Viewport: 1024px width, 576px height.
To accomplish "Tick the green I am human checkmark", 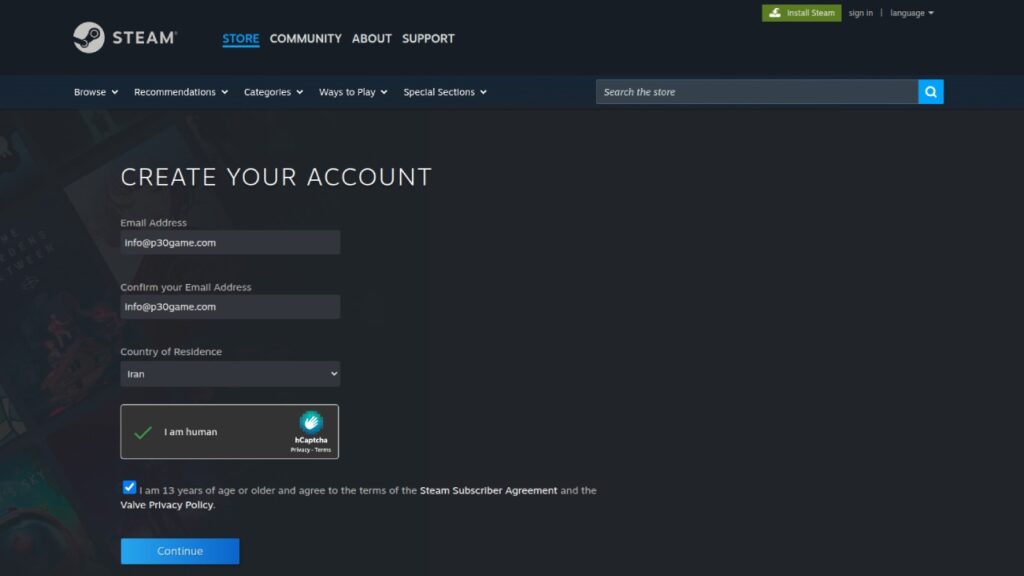I will point(142,432).
